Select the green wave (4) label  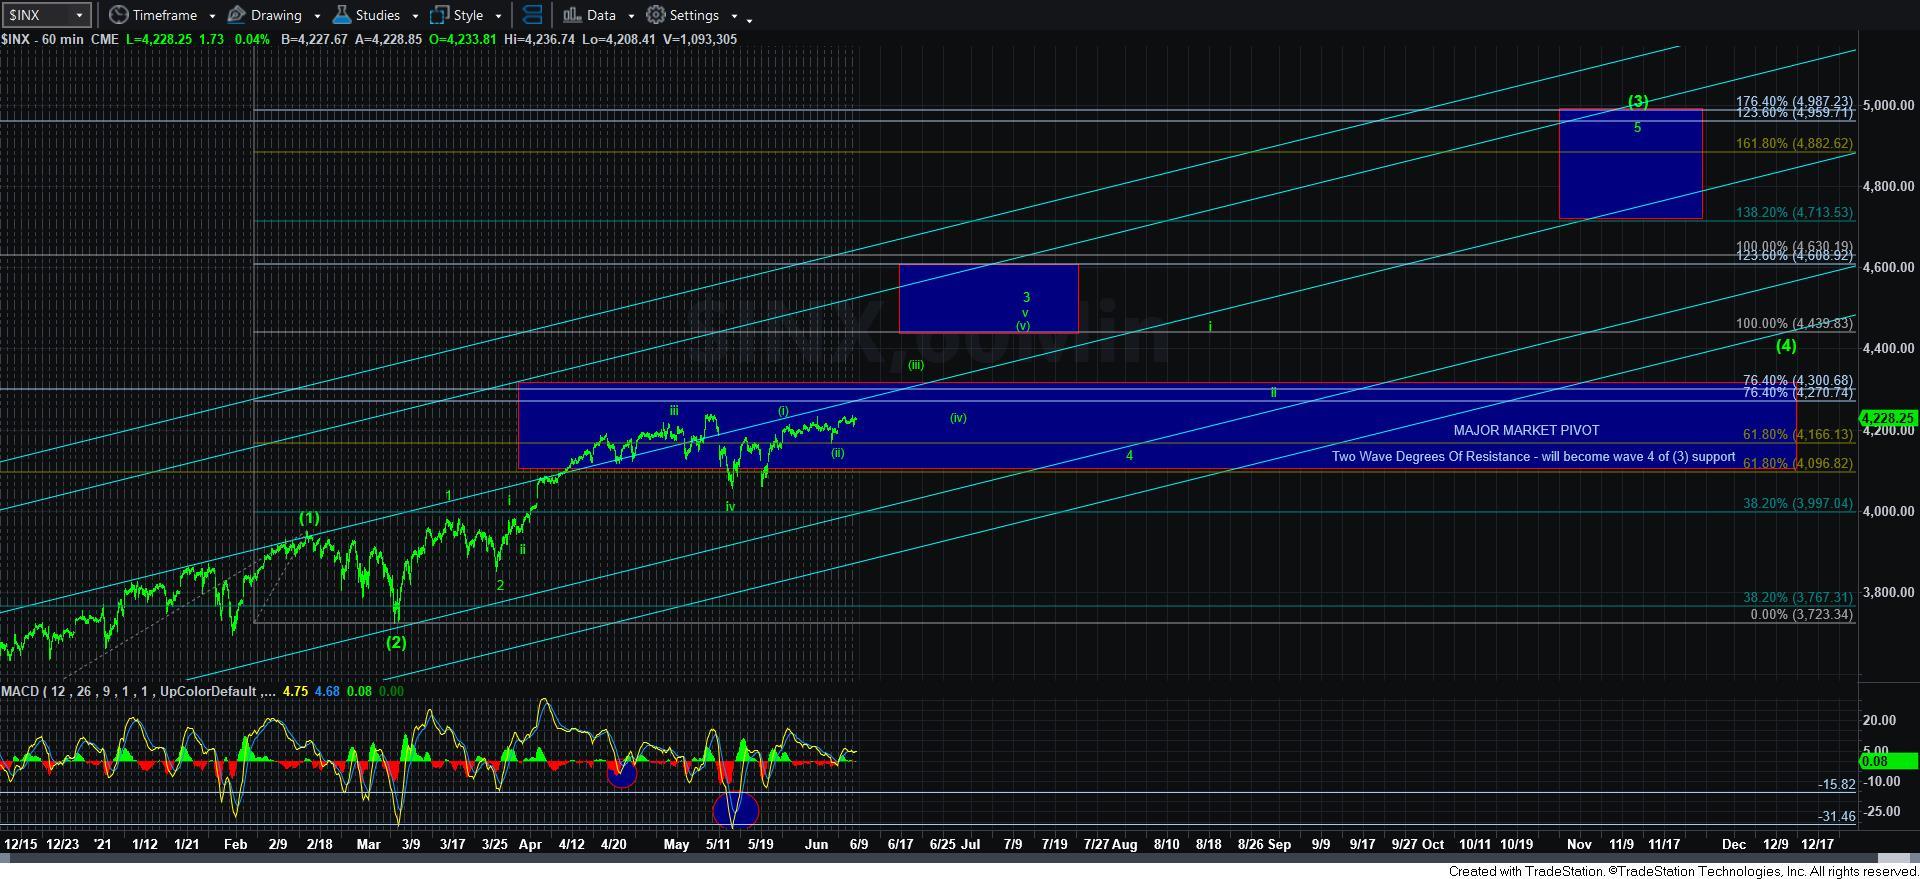pyautogui.click(x=1786, y=345)
